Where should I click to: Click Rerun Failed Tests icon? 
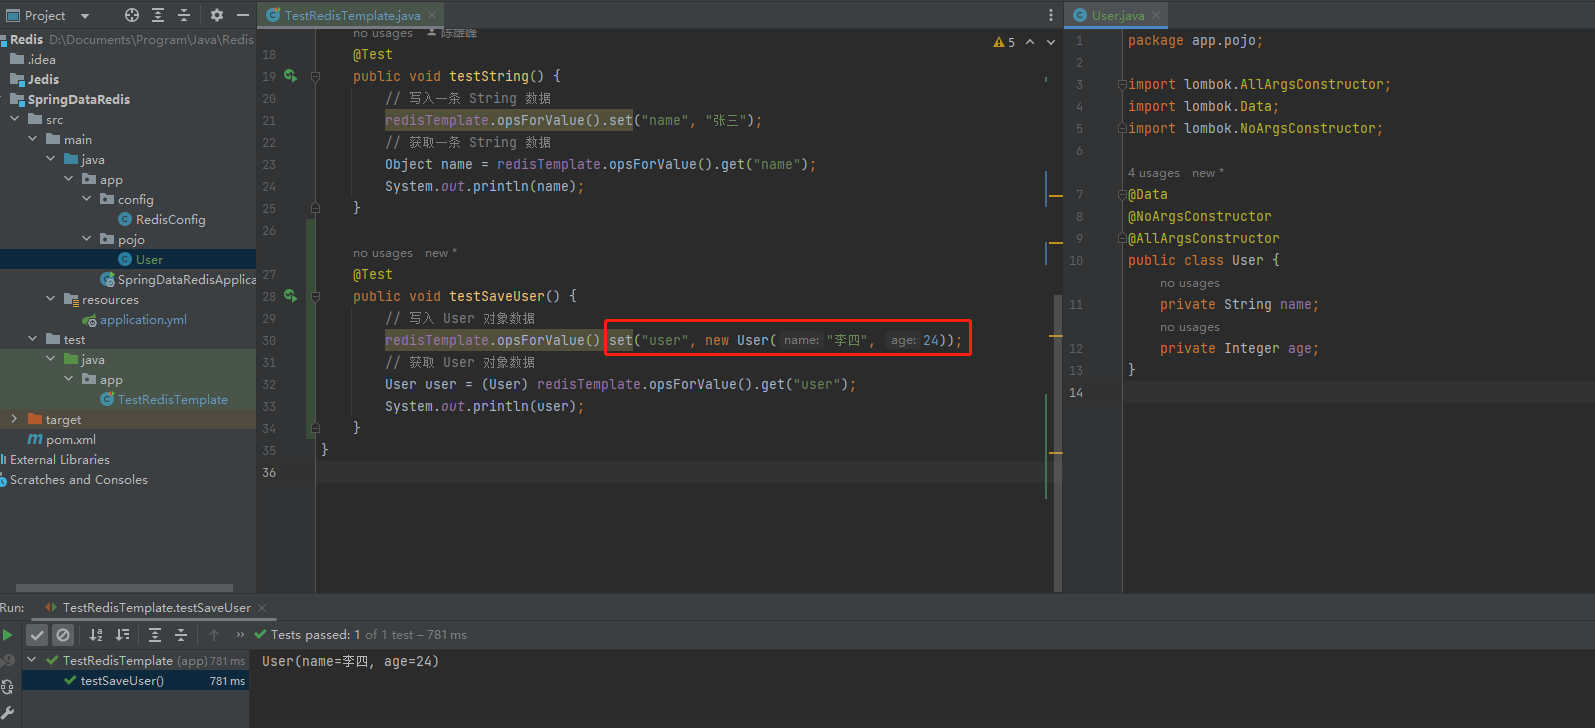click(7, 660)
